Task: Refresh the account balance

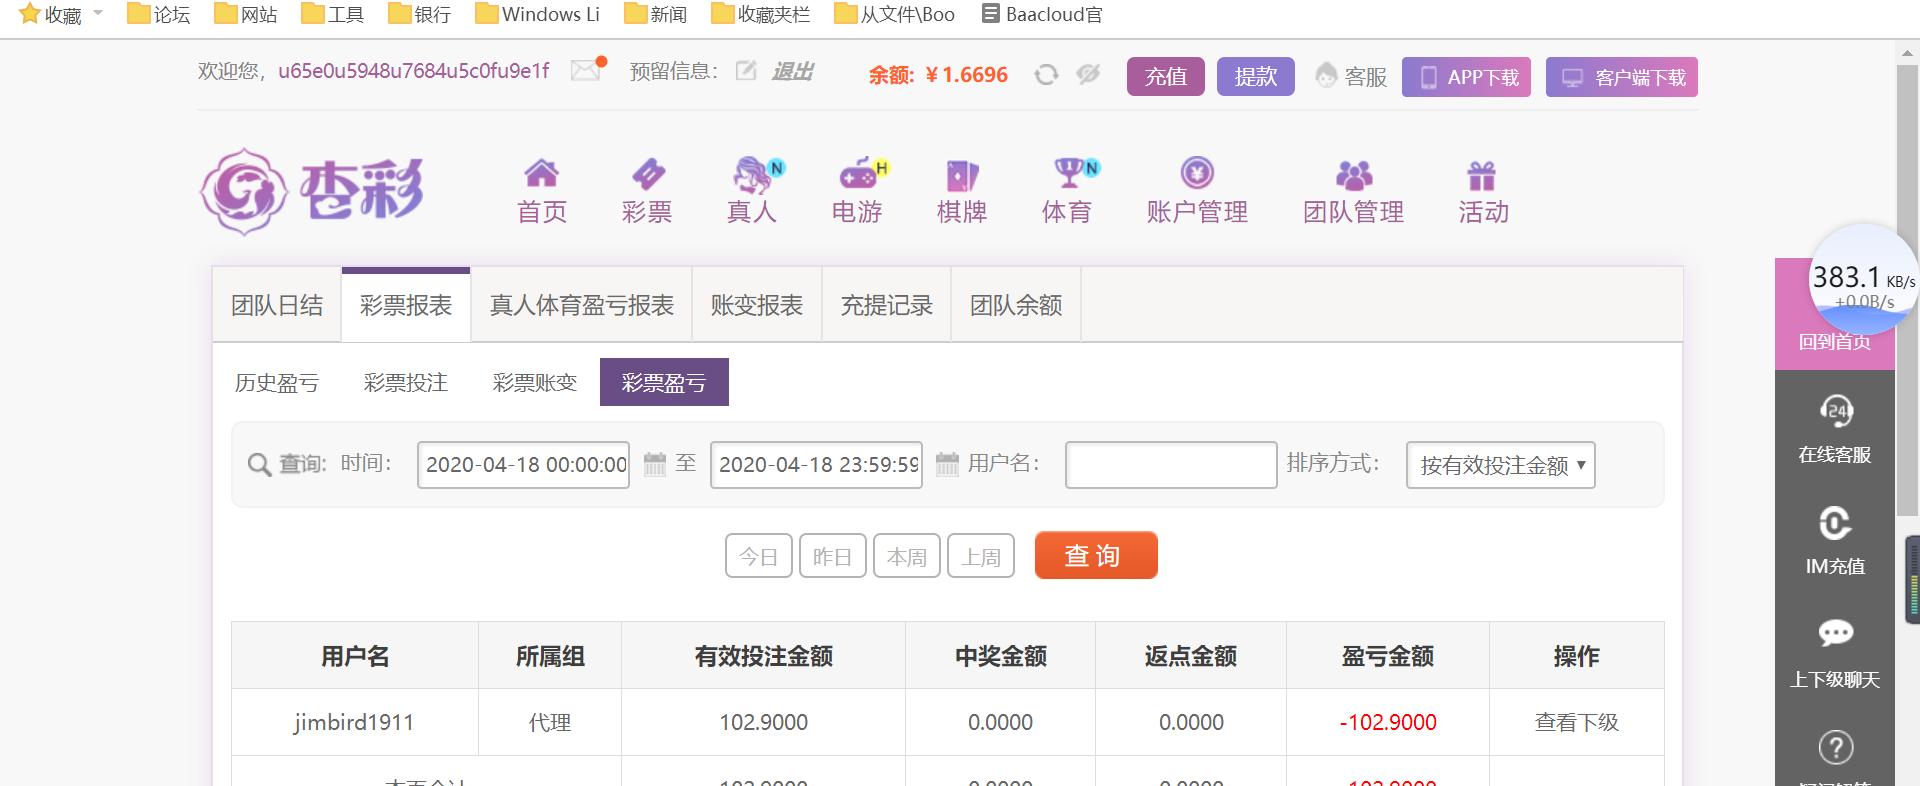Action: coord(1046,75)
